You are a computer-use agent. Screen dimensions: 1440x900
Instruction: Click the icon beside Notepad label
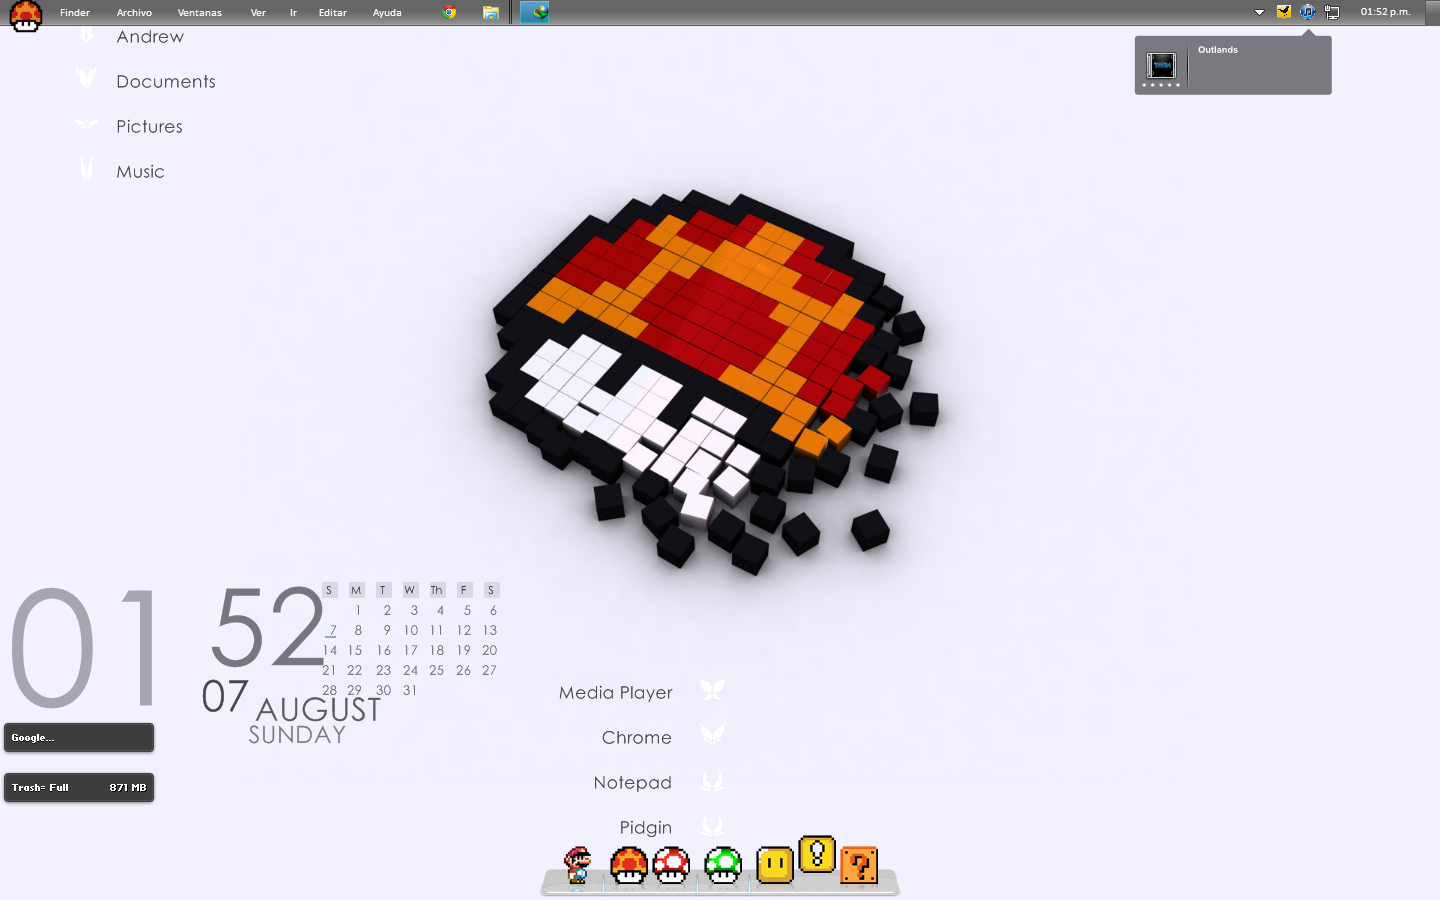click(x=712, y=779)
